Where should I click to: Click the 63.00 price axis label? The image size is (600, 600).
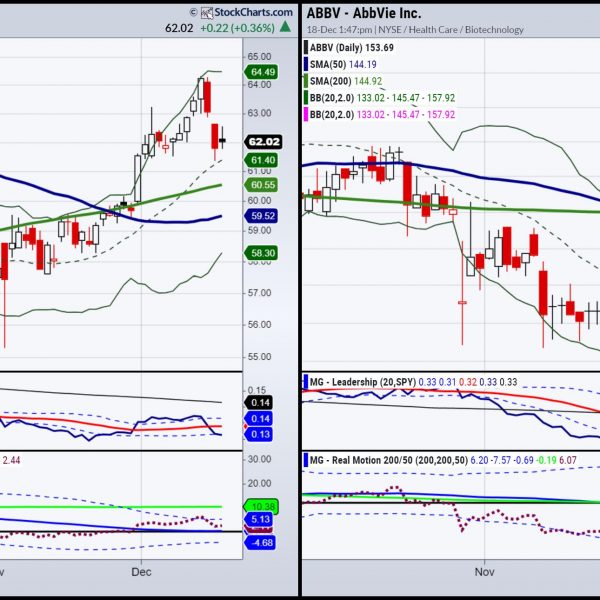point(259,113)
